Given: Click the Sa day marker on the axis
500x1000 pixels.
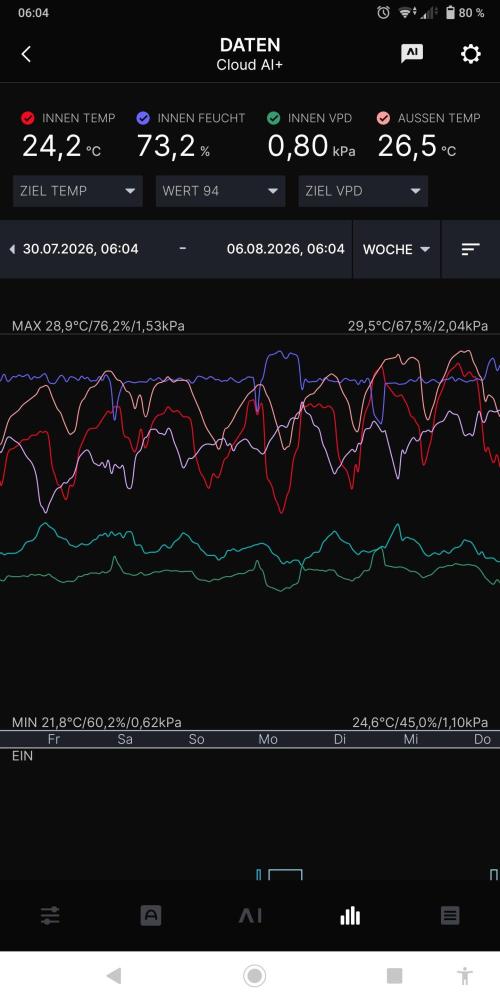Looking at the screenshot, I should (125, 739).
